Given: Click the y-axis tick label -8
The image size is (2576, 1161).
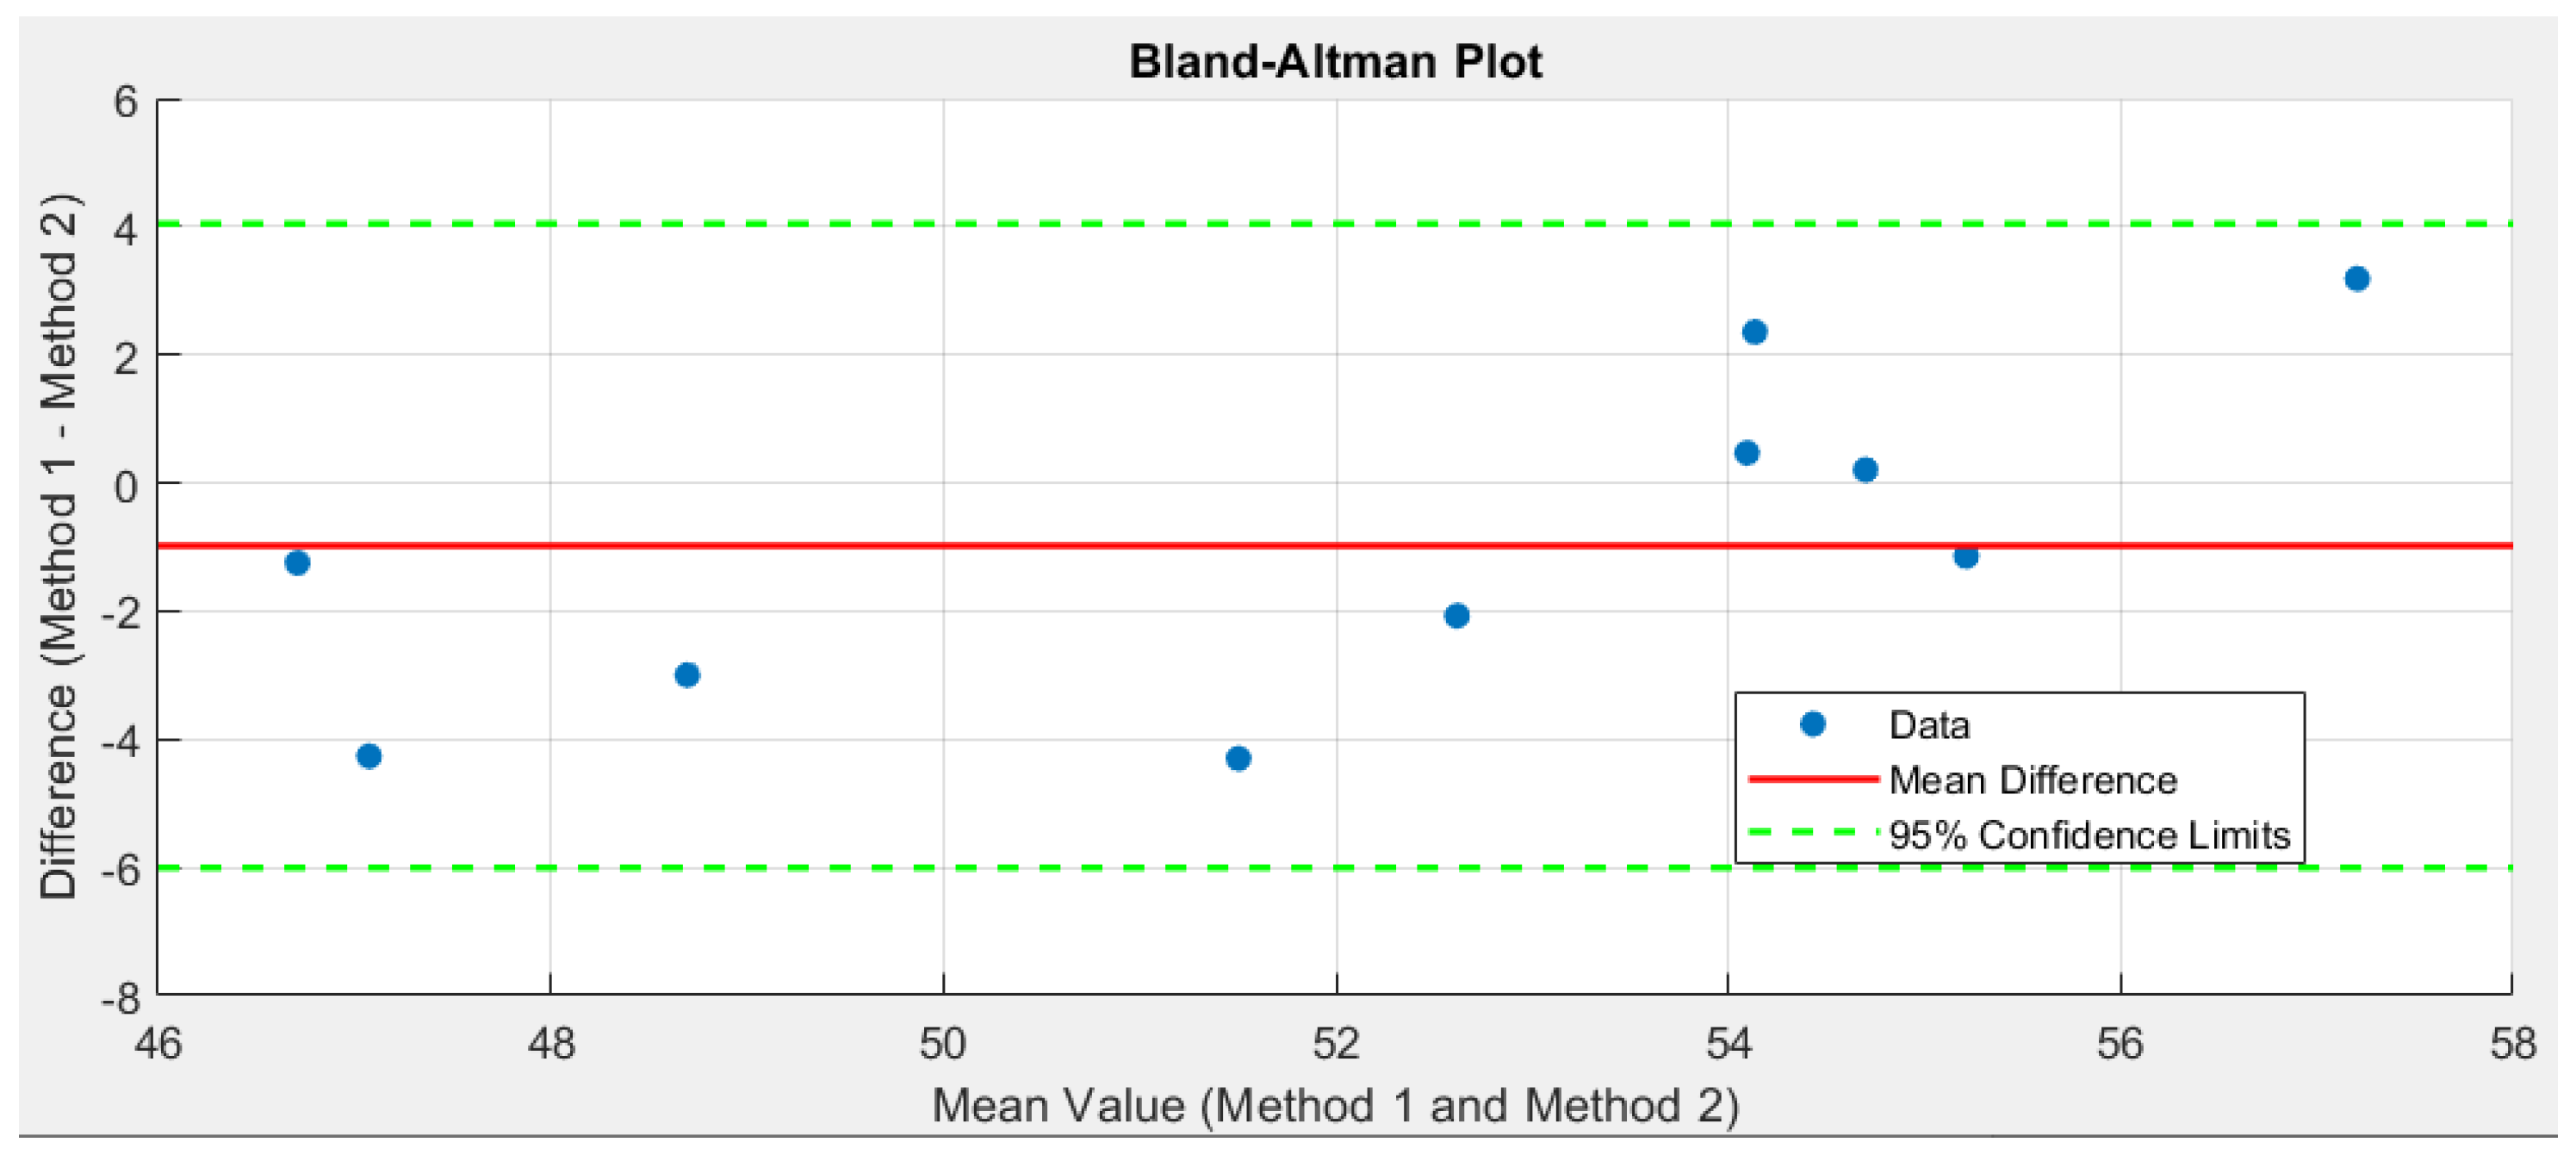Looking at the screenshot, I should click(120, 998).
